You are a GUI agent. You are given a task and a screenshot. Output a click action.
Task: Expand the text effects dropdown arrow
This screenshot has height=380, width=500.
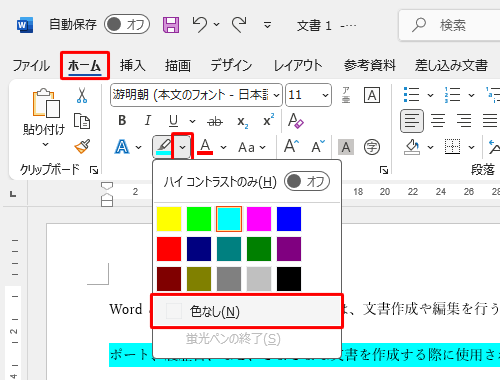coord(138,147)
